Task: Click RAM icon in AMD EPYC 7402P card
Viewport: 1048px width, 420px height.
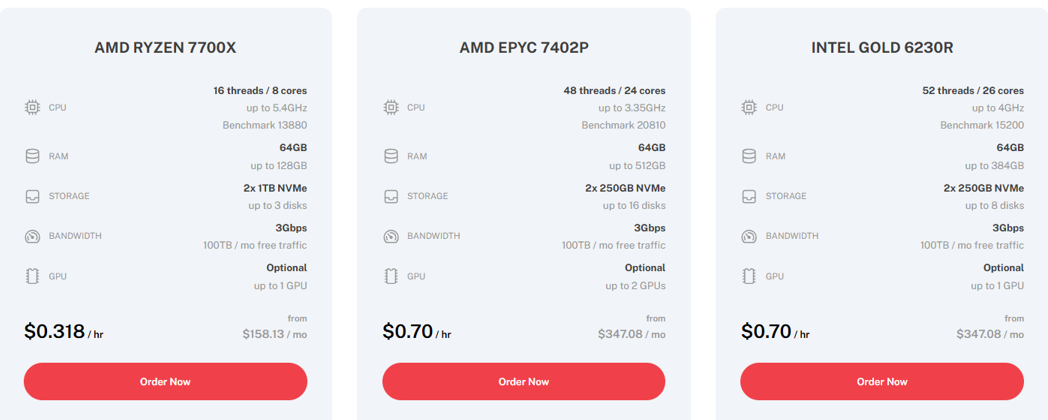Action: (391, 156)
